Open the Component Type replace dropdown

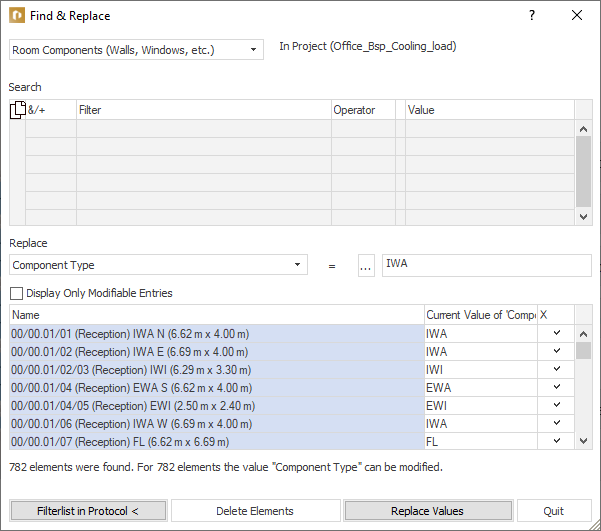[x=158, y=265]
